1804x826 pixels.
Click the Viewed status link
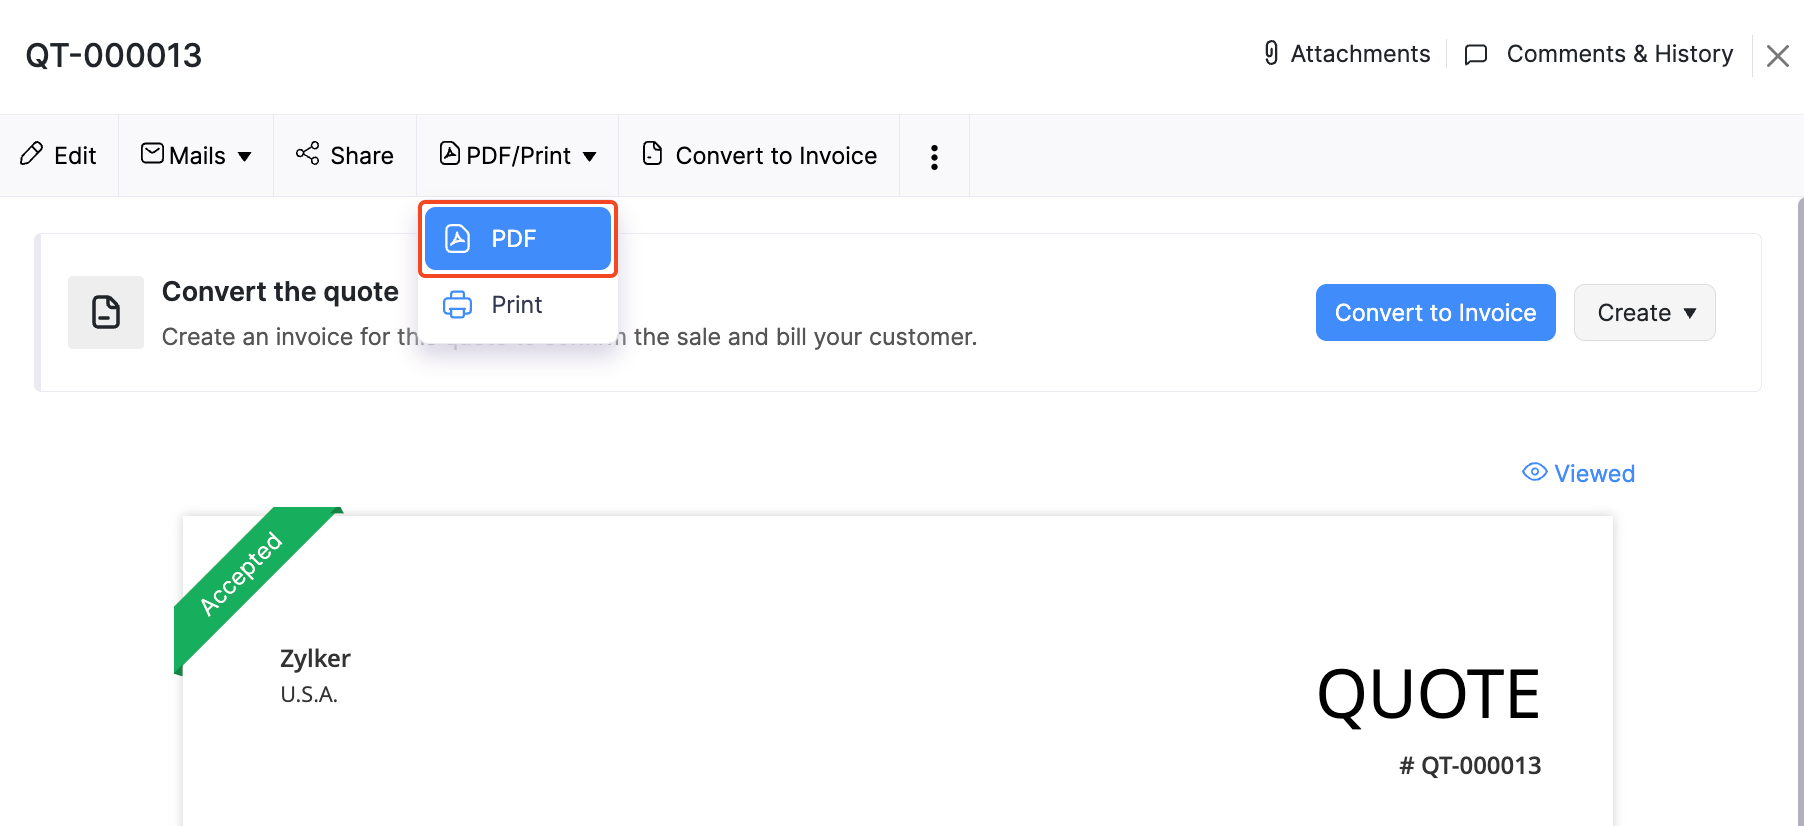(1578, 473)
